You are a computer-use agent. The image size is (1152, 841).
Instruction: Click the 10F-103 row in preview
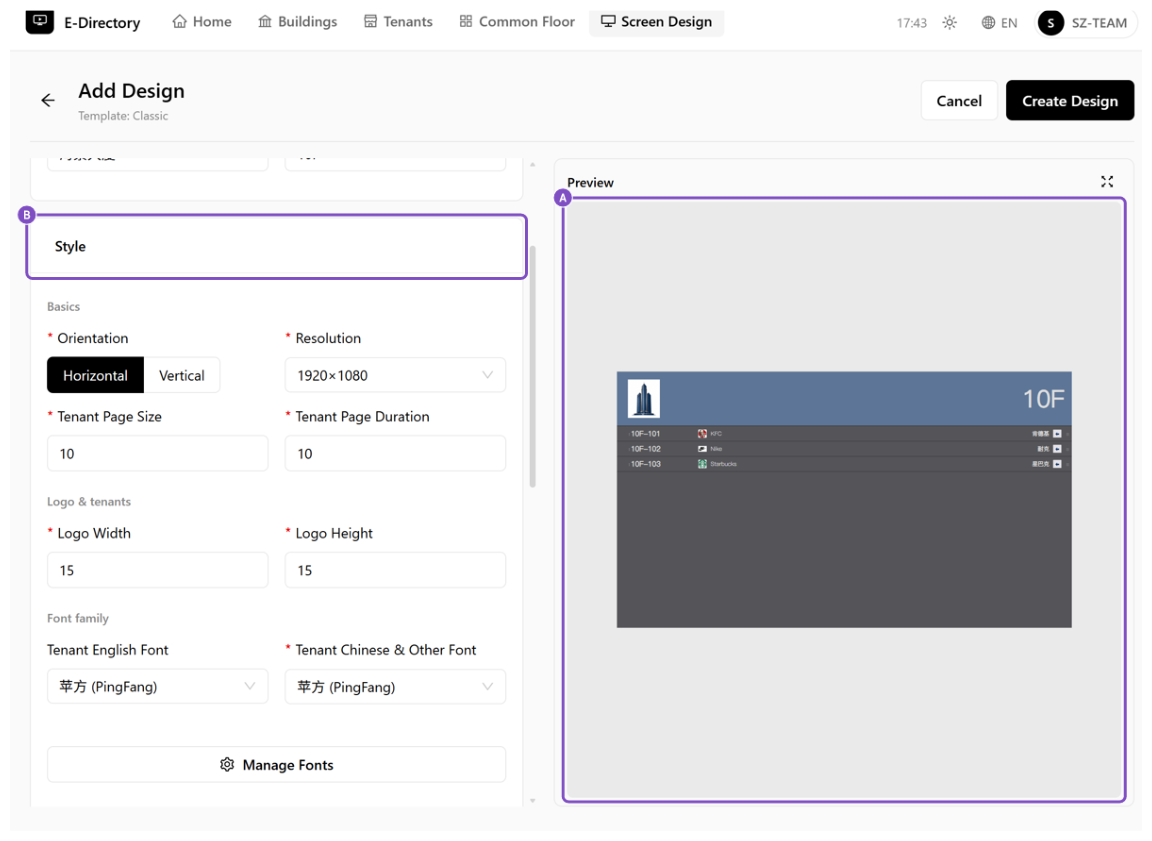844,464
